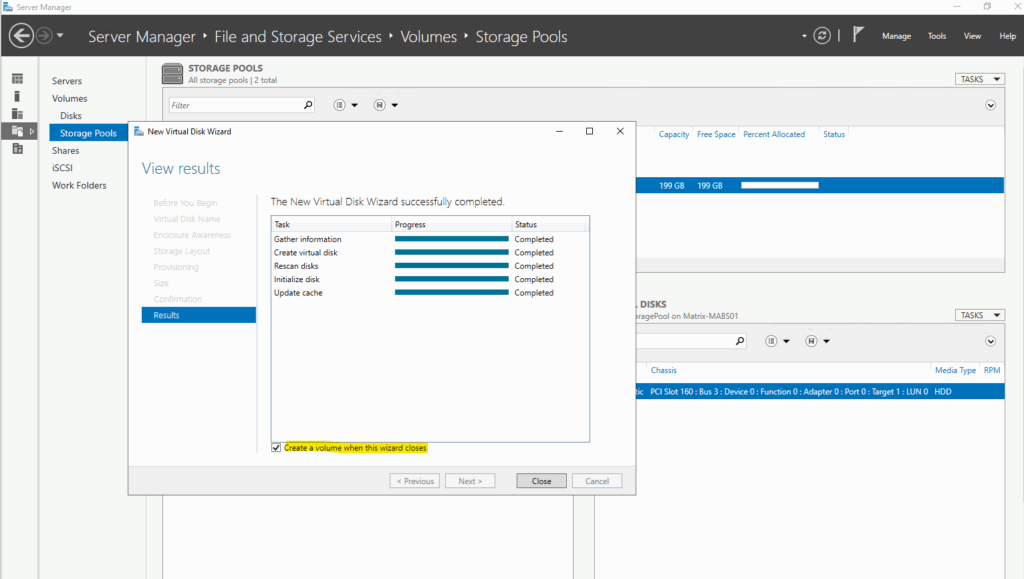Click the Create virtual disk progress bar

451,253
